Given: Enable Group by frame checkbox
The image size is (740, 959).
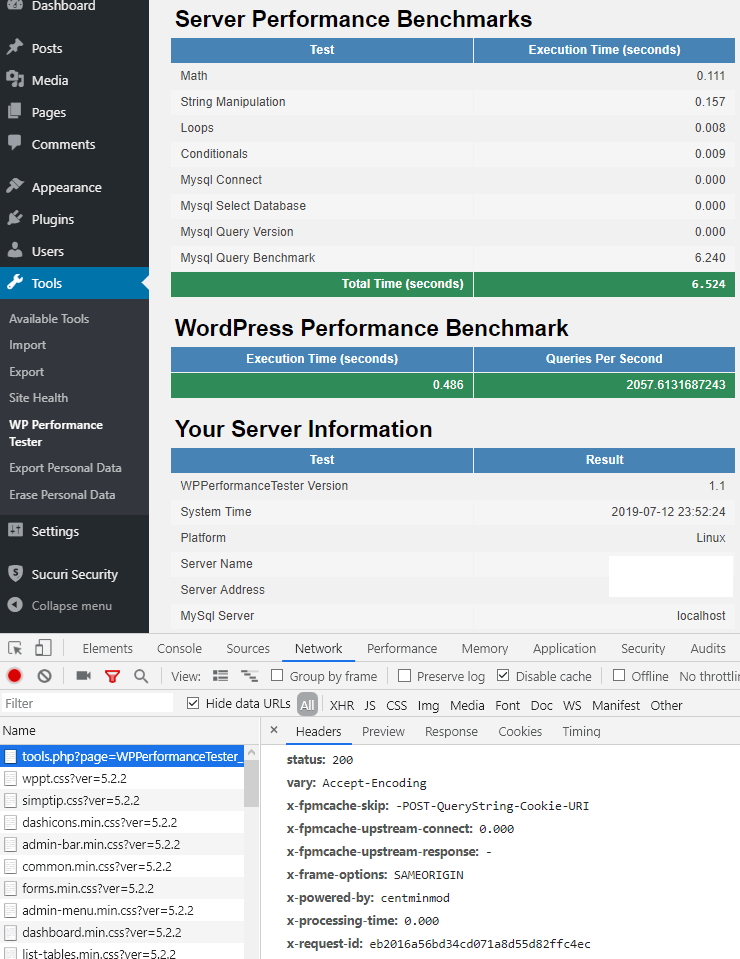Looking at the screenshot, I should (x=277, y=675).
